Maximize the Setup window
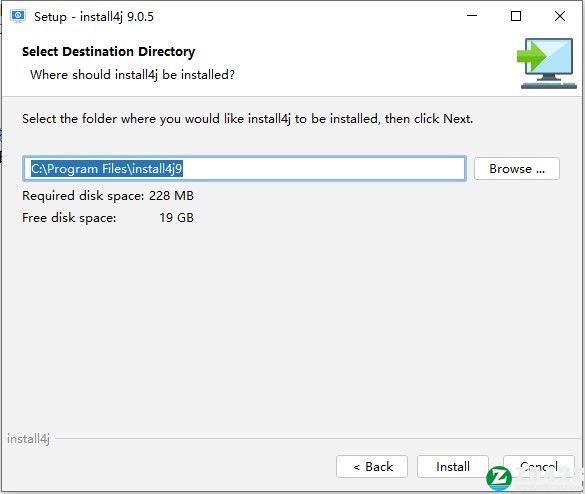 (x=516, y=16)
